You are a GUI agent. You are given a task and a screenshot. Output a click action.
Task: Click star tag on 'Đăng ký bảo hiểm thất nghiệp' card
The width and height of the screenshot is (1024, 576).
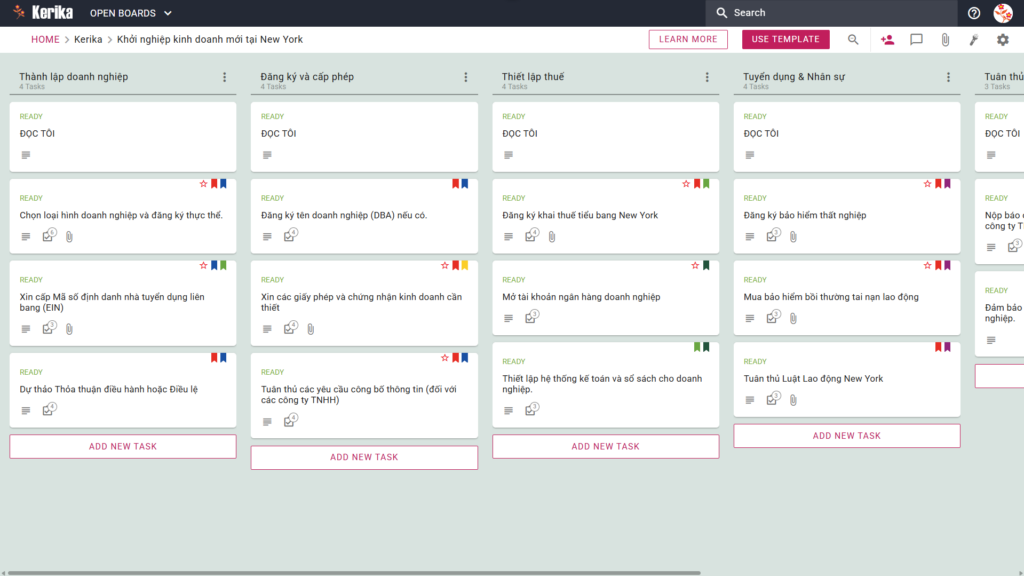pos(927,184)
